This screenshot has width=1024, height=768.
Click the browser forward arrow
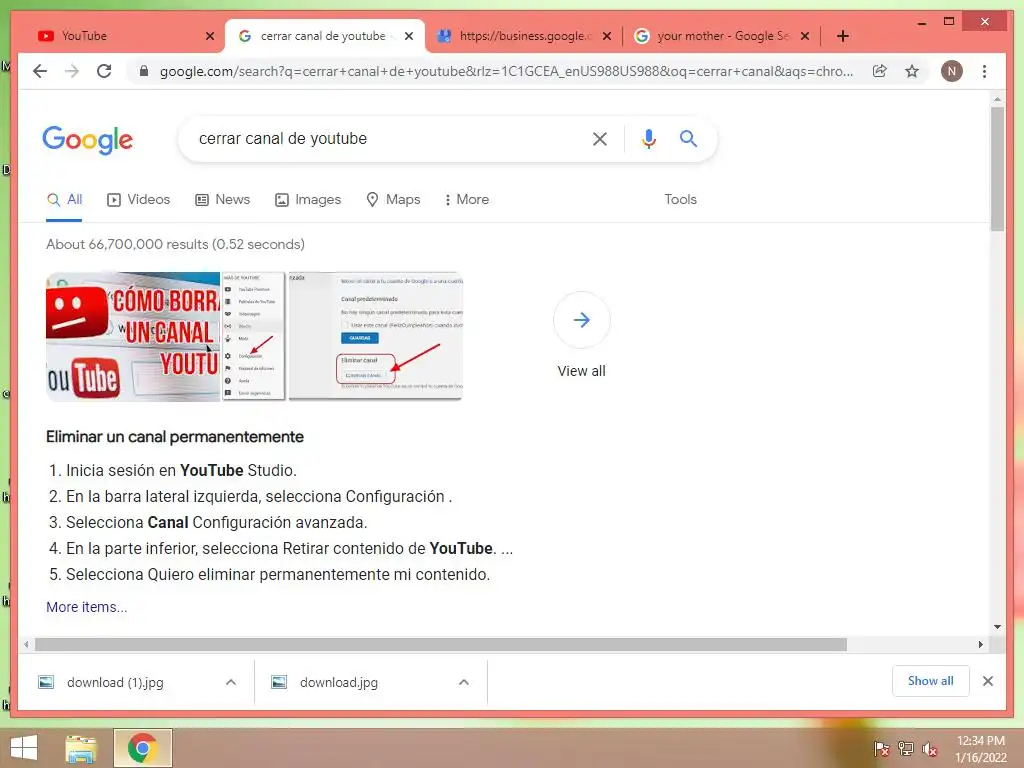(72, 71)
